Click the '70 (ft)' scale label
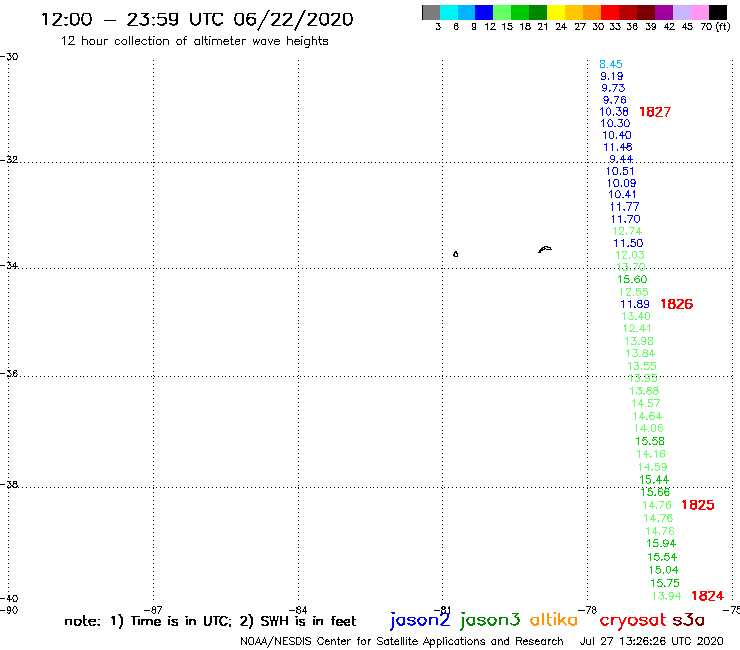This screenshot has width=740, height=650. [x=715, y=27]
